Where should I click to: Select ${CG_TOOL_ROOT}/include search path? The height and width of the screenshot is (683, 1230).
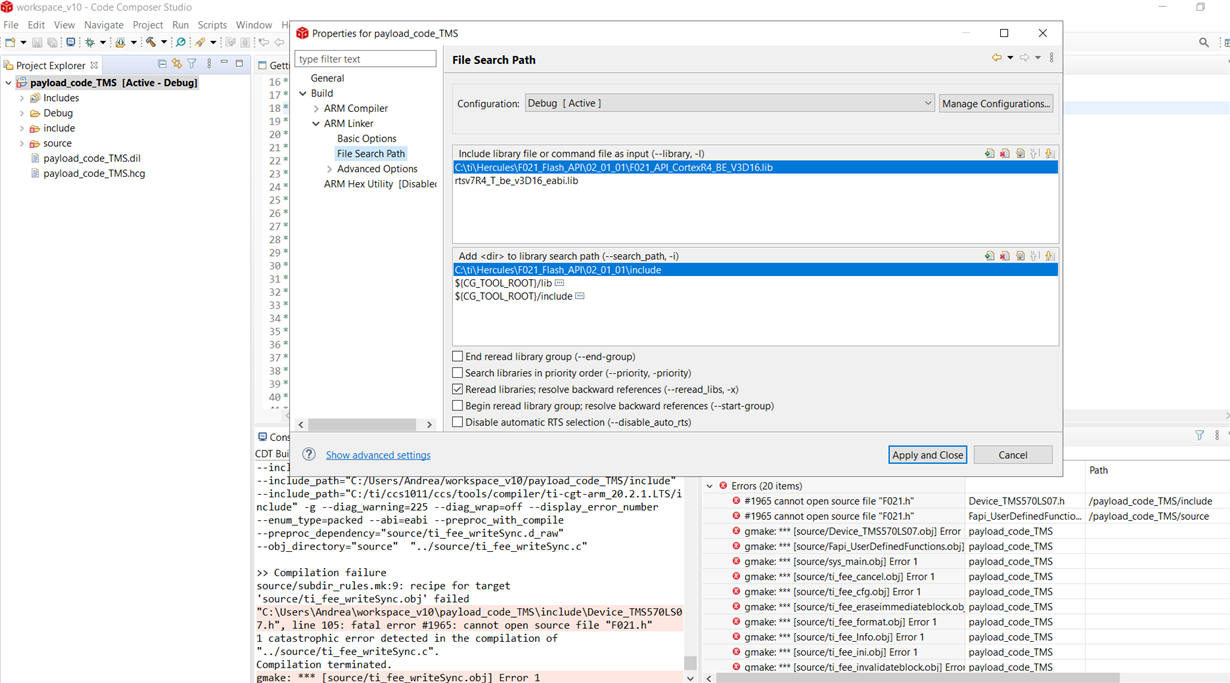(513, 296)
